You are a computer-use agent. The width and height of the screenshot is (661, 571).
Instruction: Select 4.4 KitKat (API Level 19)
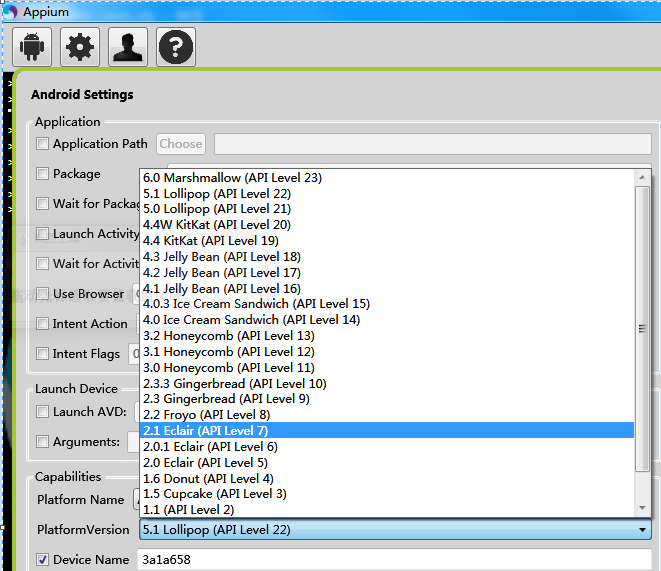point(387,241)
